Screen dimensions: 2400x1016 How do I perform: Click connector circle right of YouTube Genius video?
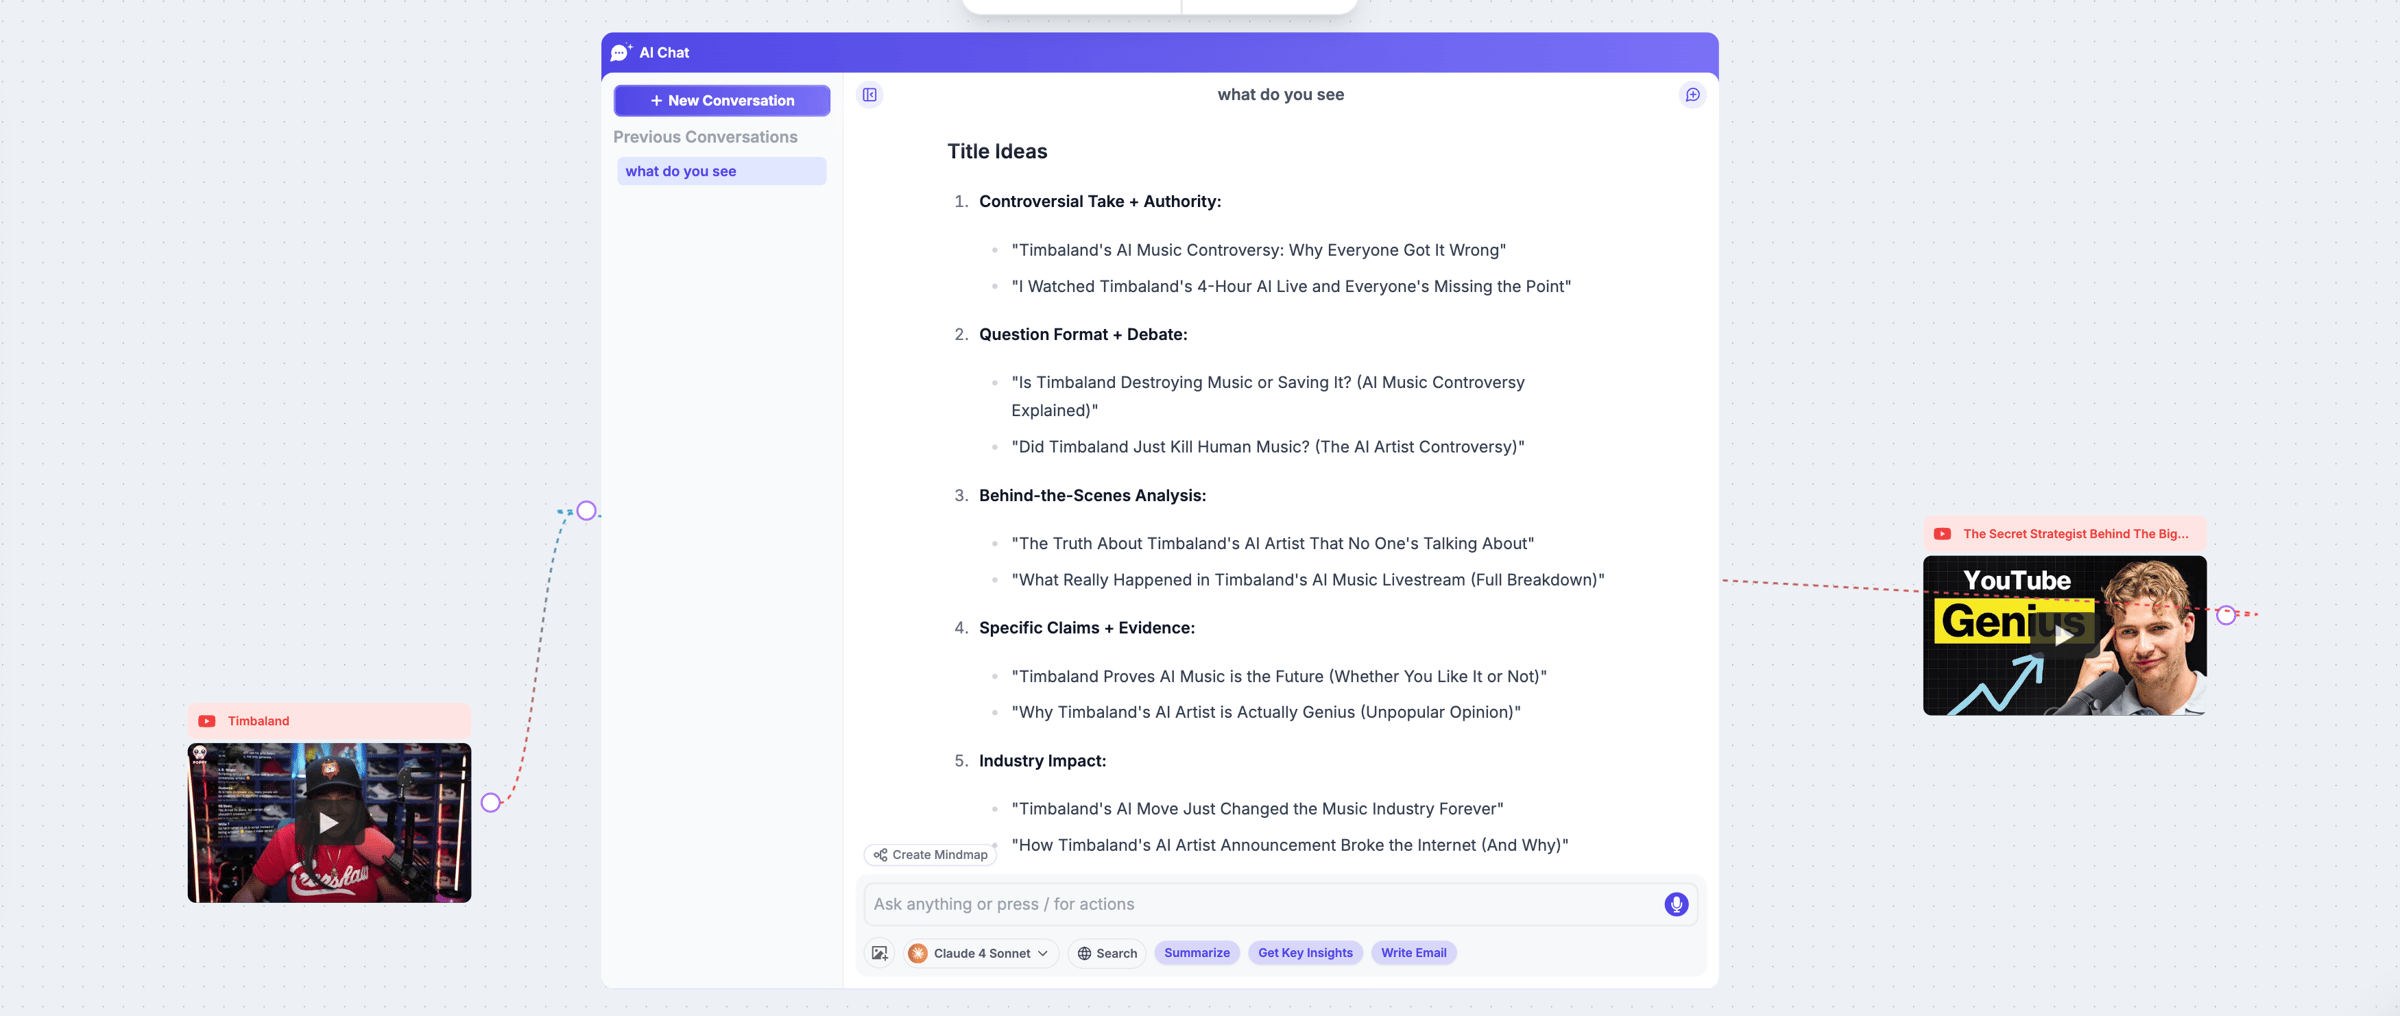point(2226,615)
